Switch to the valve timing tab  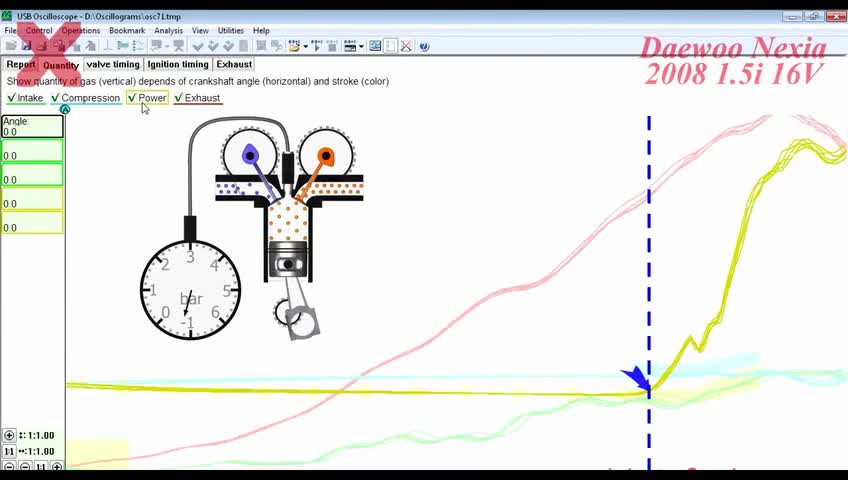113,64
